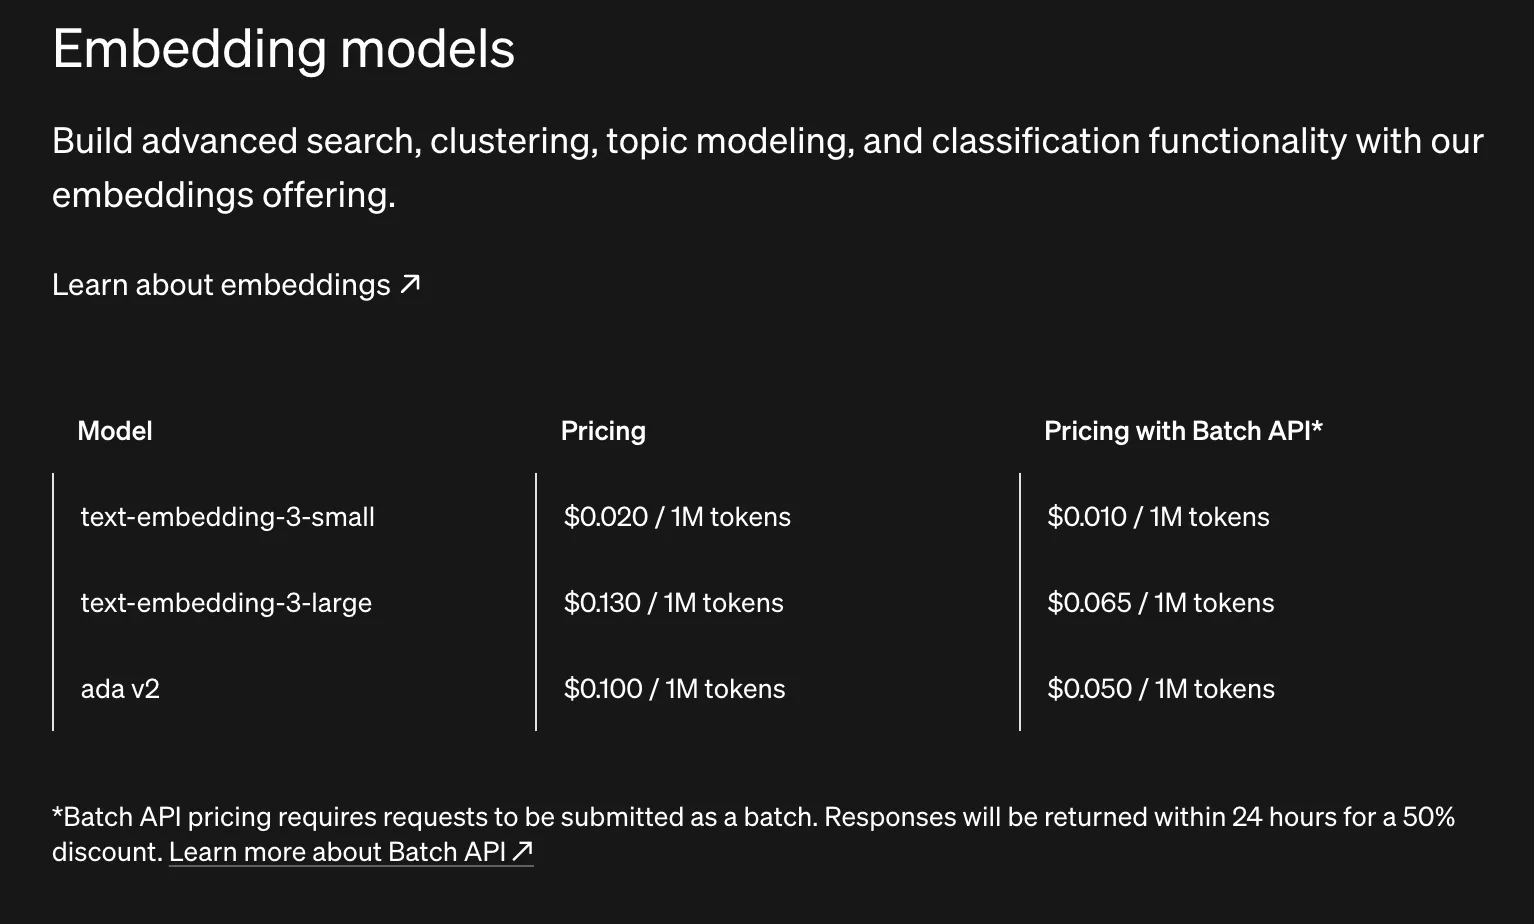Open the Learn about embeddings link
1534x924 pixels.
click(221, 285)
